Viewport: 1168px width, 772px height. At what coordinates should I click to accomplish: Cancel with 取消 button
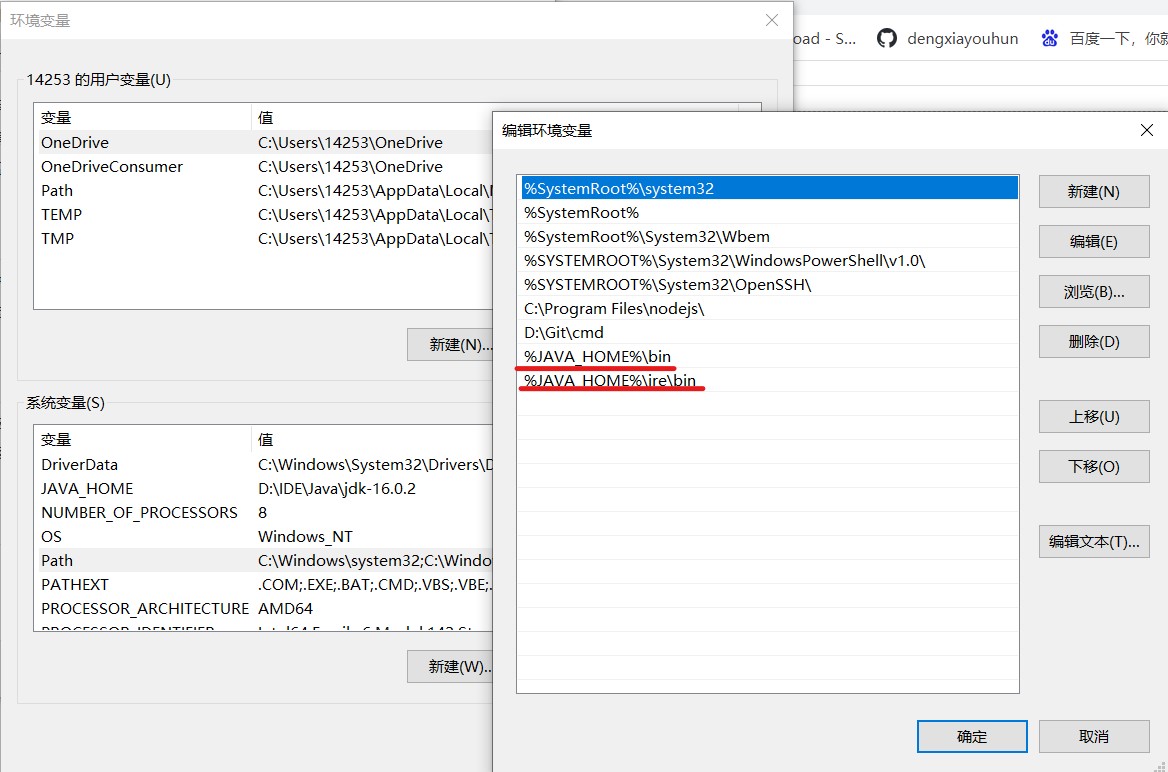[x=1094, y=736]
